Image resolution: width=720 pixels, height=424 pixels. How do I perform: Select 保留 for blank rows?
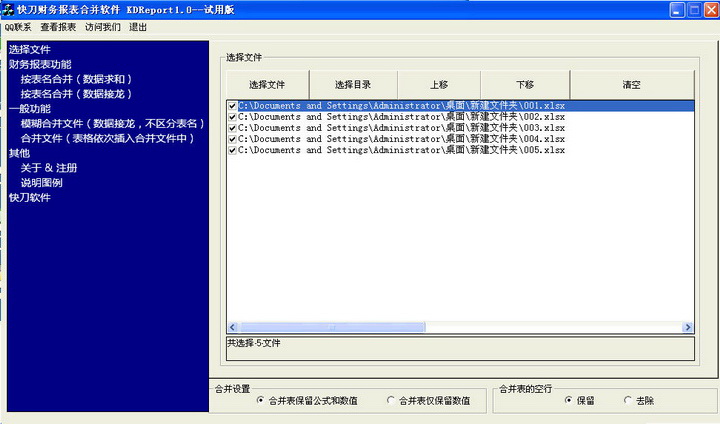(580, 401)
